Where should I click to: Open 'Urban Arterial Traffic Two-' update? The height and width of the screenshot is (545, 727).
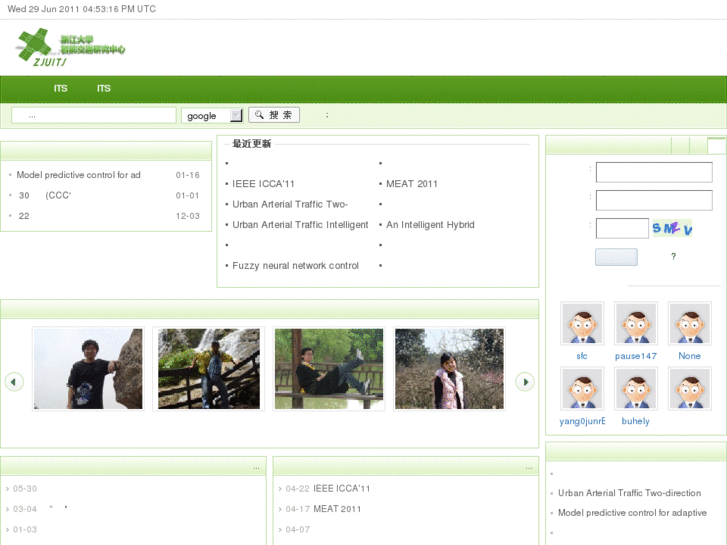290,204
